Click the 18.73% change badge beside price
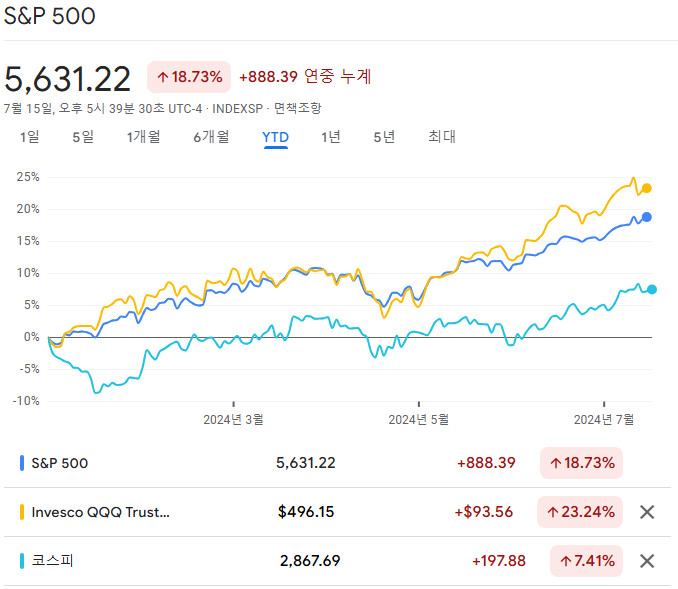The image size is (678, 589). pyautogui.click(x=189, y=77)
